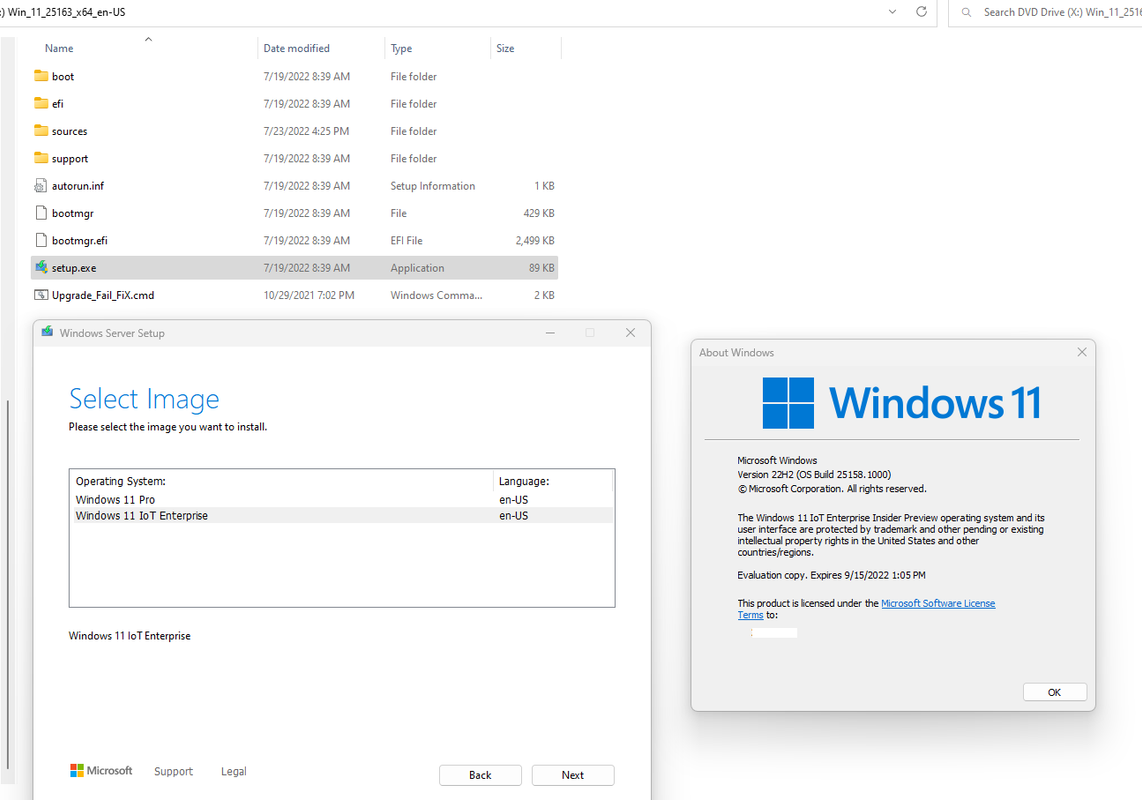Click the Explorer navigation pane scrollbar

coord(8,583)
